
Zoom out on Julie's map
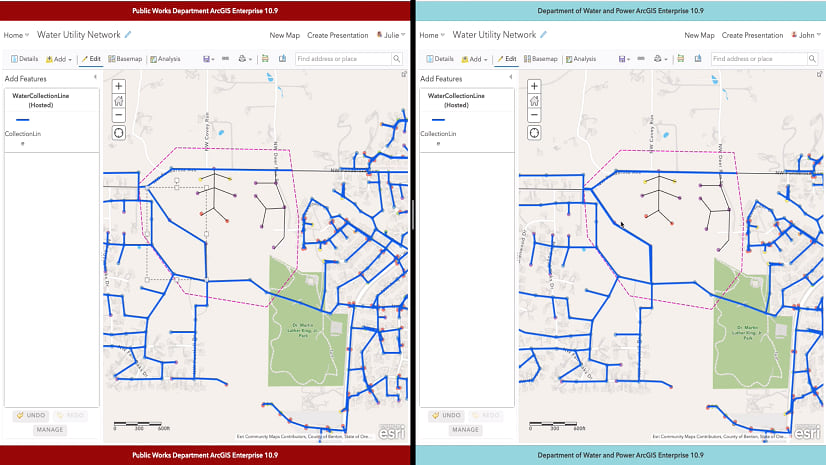coord(119,115)
